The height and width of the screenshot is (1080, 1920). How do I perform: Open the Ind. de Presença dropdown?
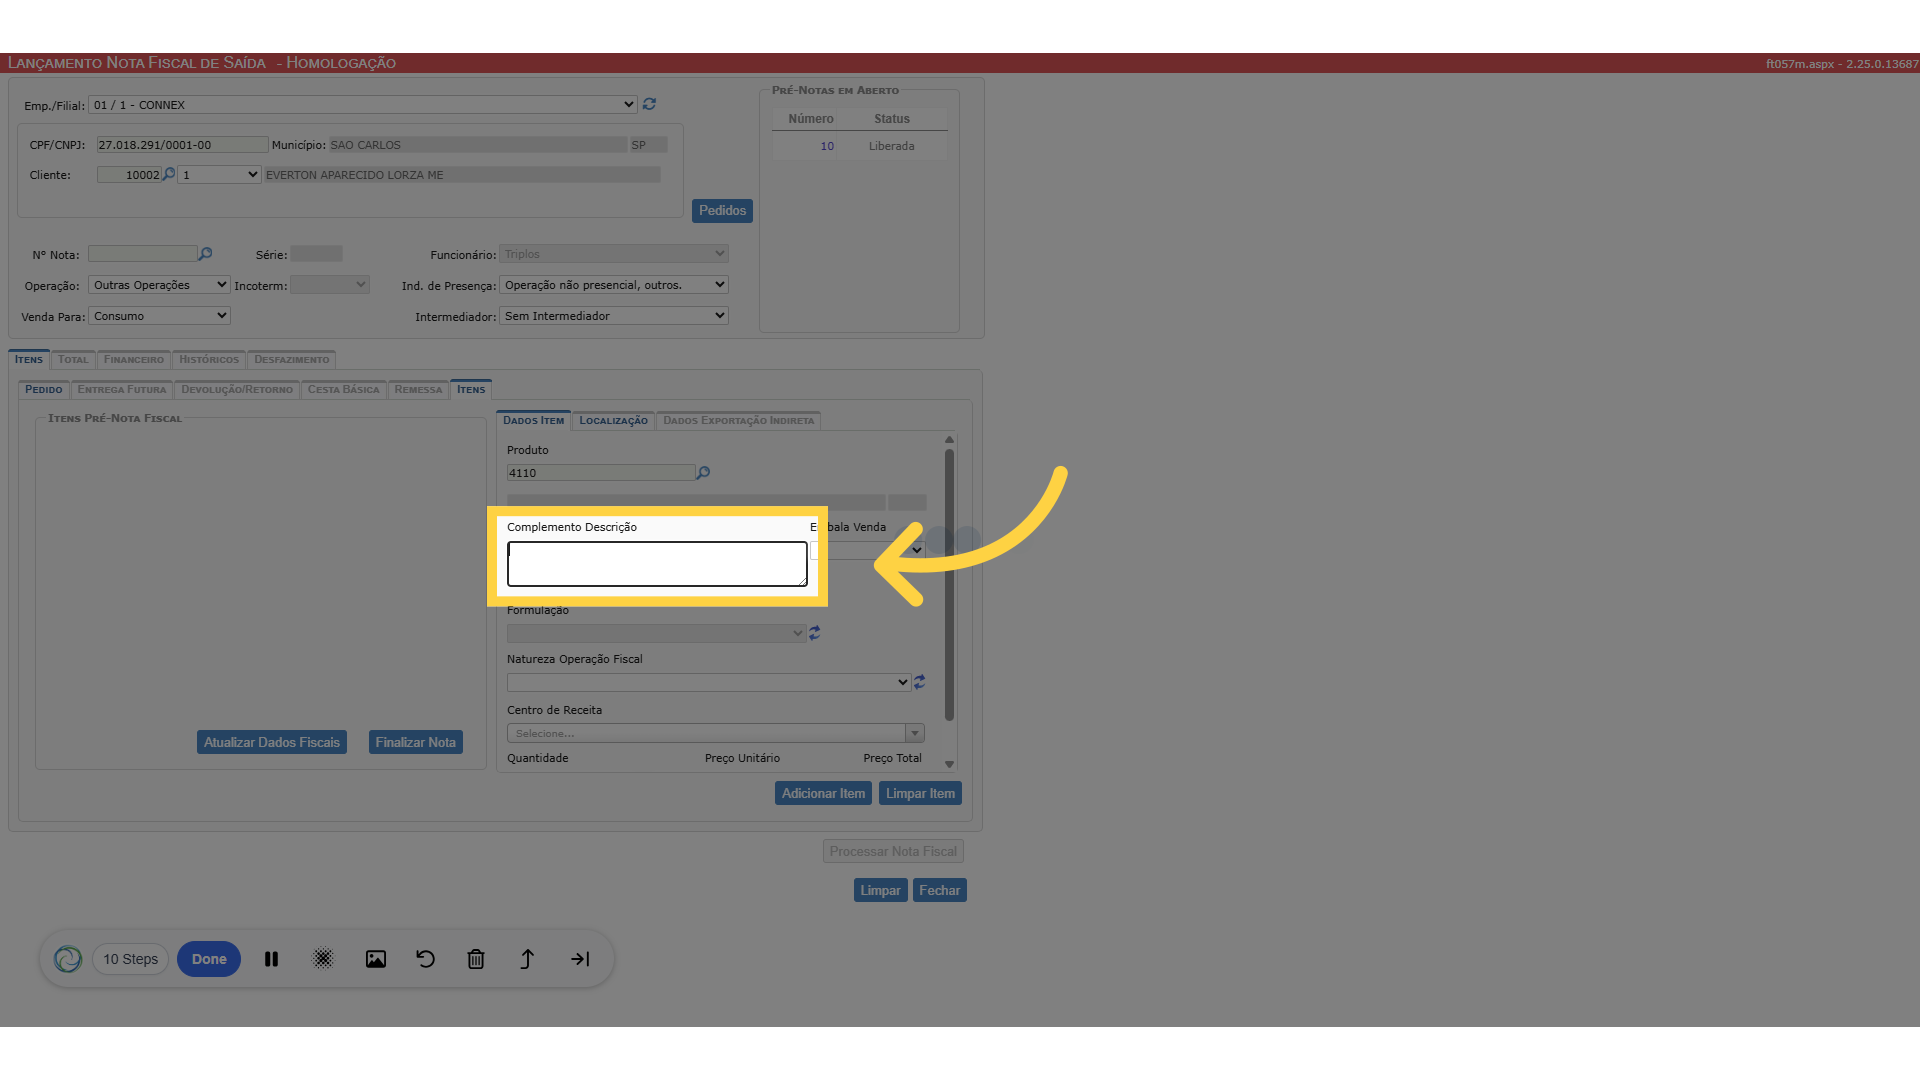pyautogui.click(x=613, y=285)
